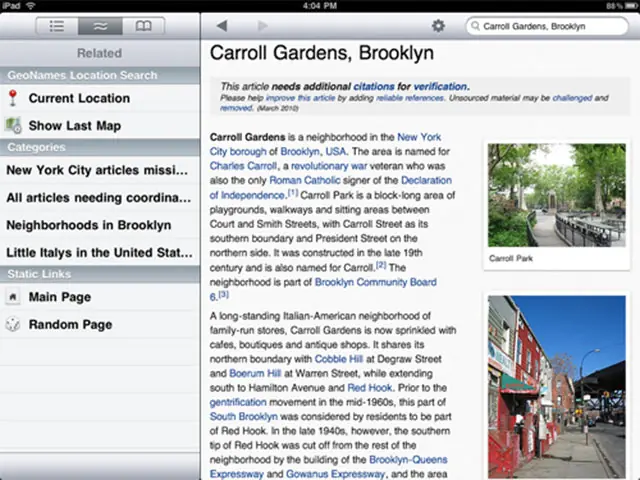Open the challenged link
The width and height of the screenshot is (640, 480).
point(572,98)
